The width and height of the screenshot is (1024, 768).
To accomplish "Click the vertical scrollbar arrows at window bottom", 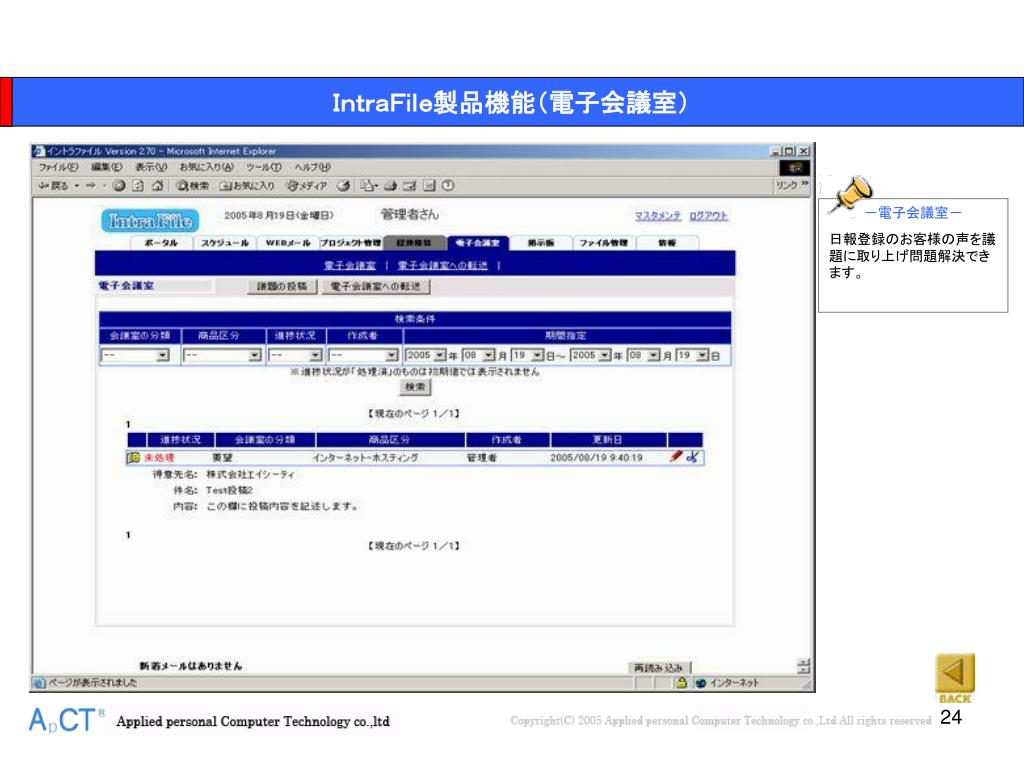I will (803, 665).
